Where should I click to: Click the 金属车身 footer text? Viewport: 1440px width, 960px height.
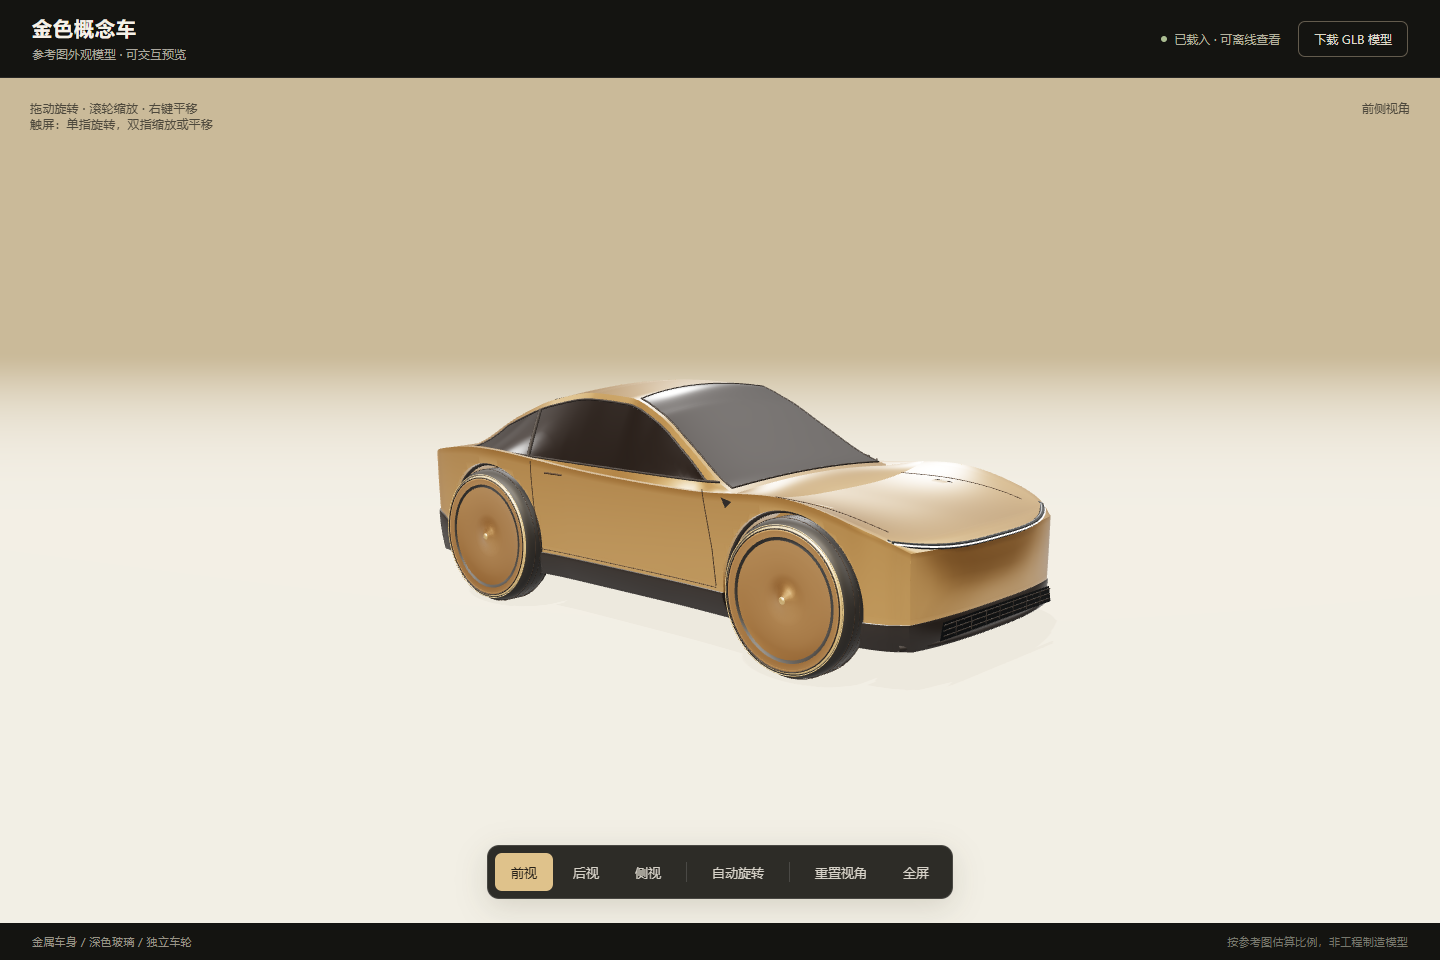(x=54, y=942)
